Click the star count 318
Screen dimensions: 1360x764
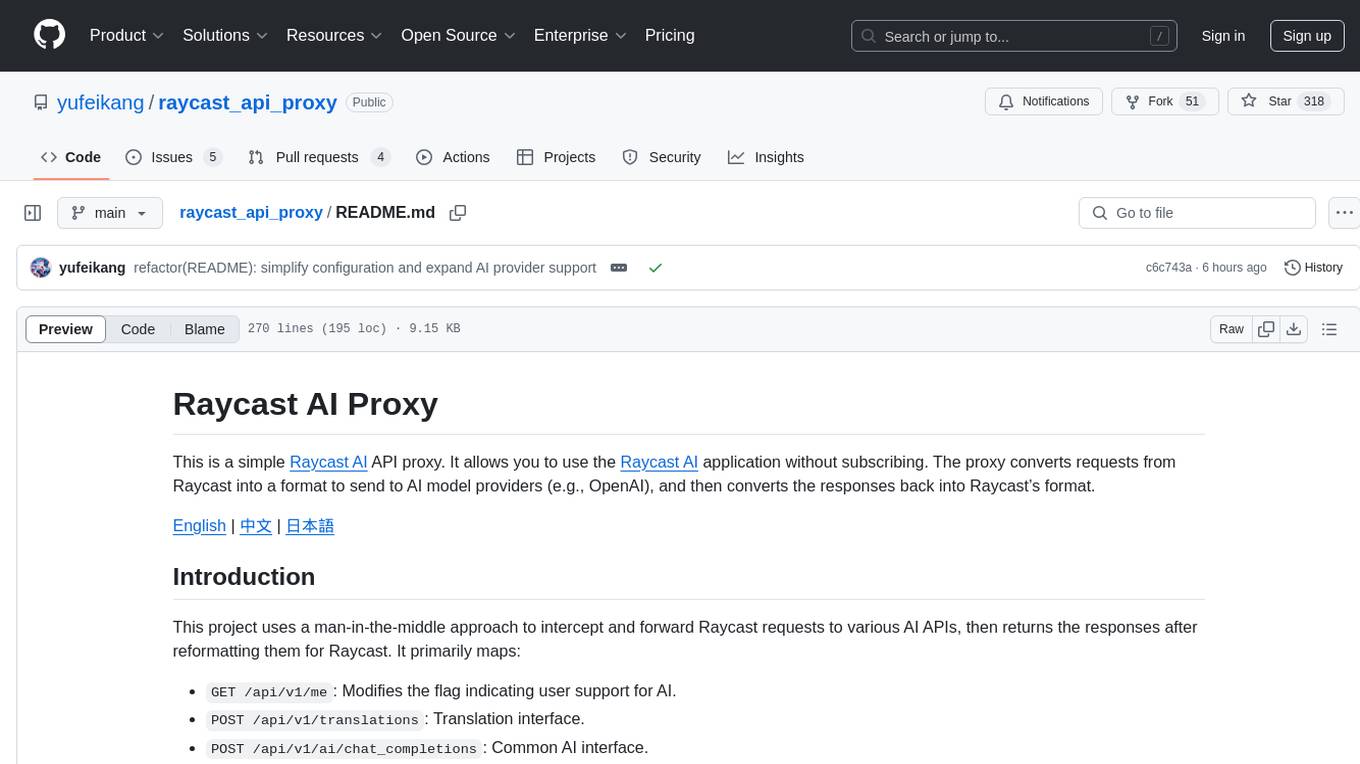tap(1314, 101)
